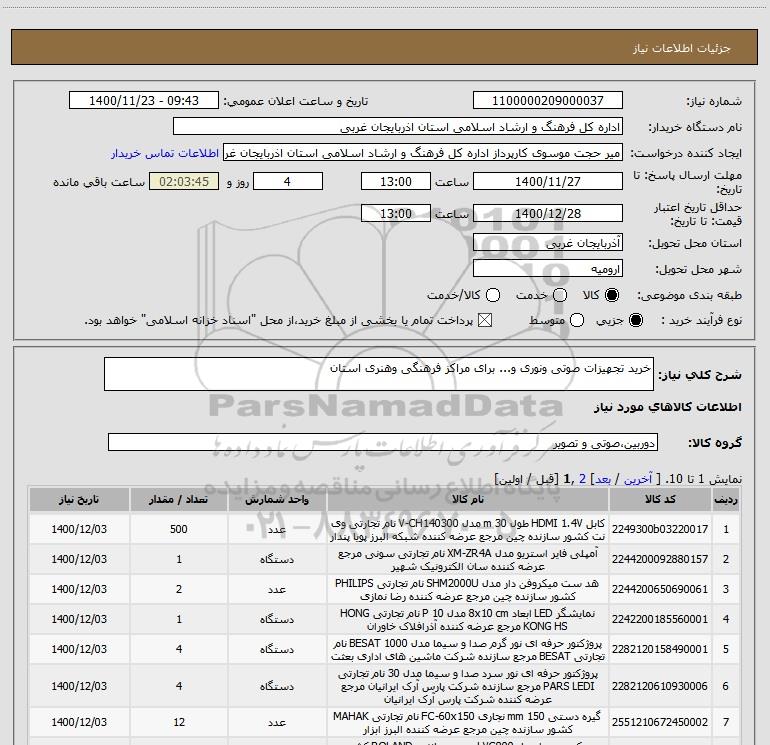Click item code 255121067245002
This screenshot has width=770, height=745.
point(660,722)
